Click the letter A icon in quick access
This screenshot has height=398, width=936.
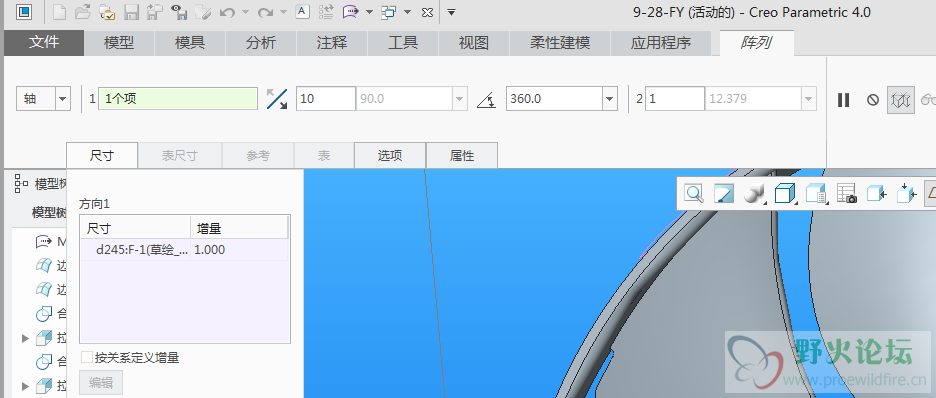[303, 11]
